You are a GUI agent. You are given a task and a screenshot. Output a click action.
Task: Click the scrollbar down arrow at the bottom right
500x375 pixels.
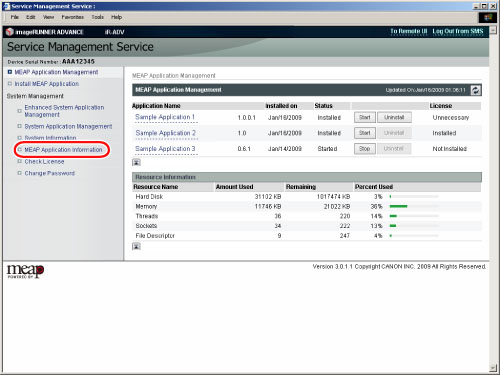point(493,368)
